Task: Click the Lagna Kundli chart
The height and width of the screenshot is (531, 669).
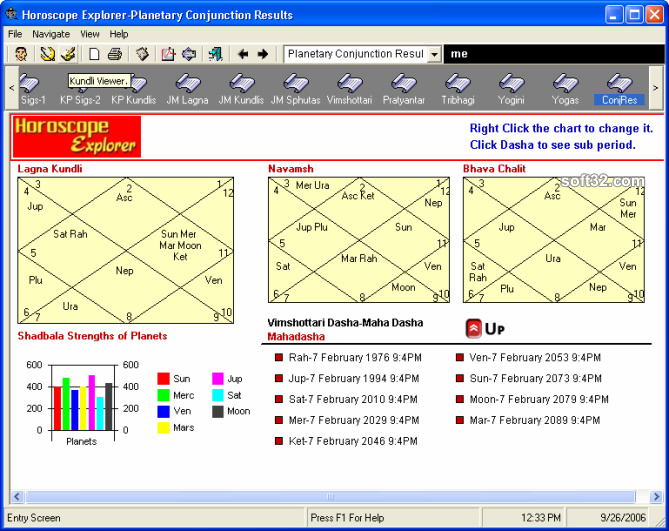Action: [125, 250]
